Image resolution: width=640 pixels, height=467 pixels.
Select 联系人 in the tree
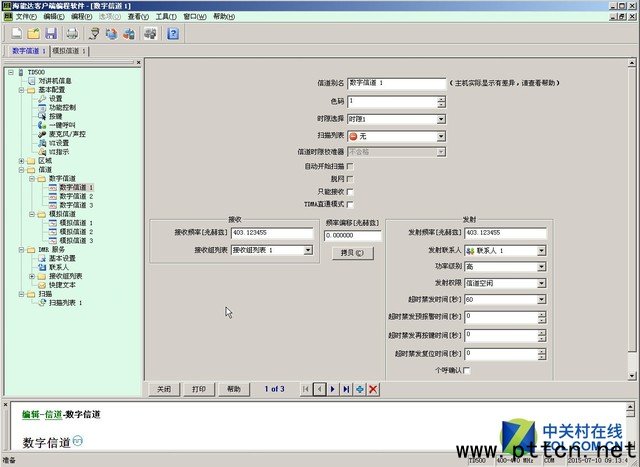[62, 266]
